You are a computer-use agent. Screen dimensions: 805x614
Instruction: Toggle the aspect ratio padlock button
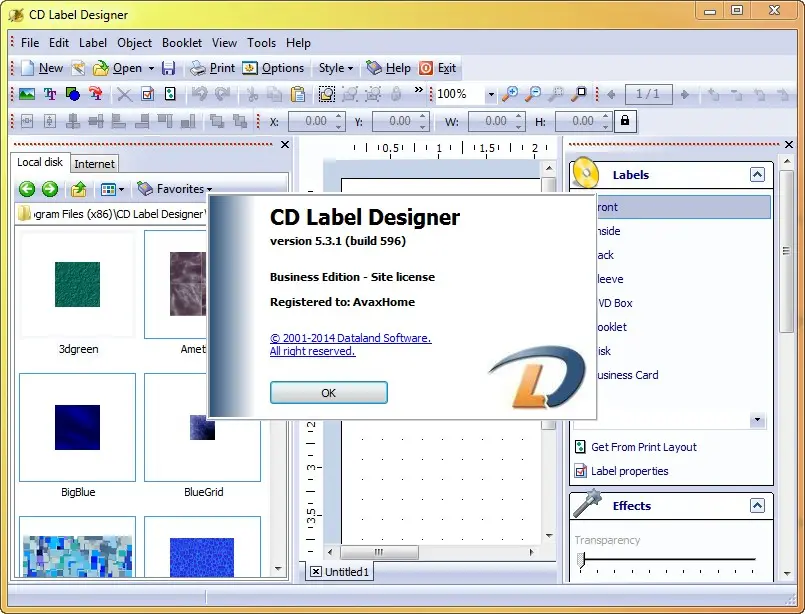click(x=625, y=121)
